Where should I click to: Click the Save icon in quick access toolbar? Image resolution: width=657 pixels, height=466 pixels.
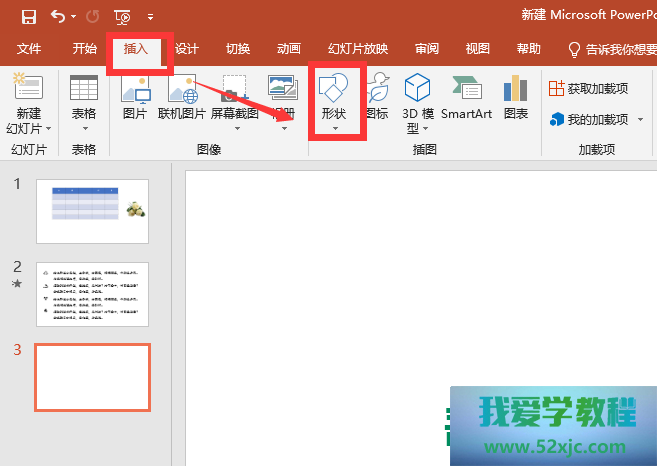pos(28,16)
